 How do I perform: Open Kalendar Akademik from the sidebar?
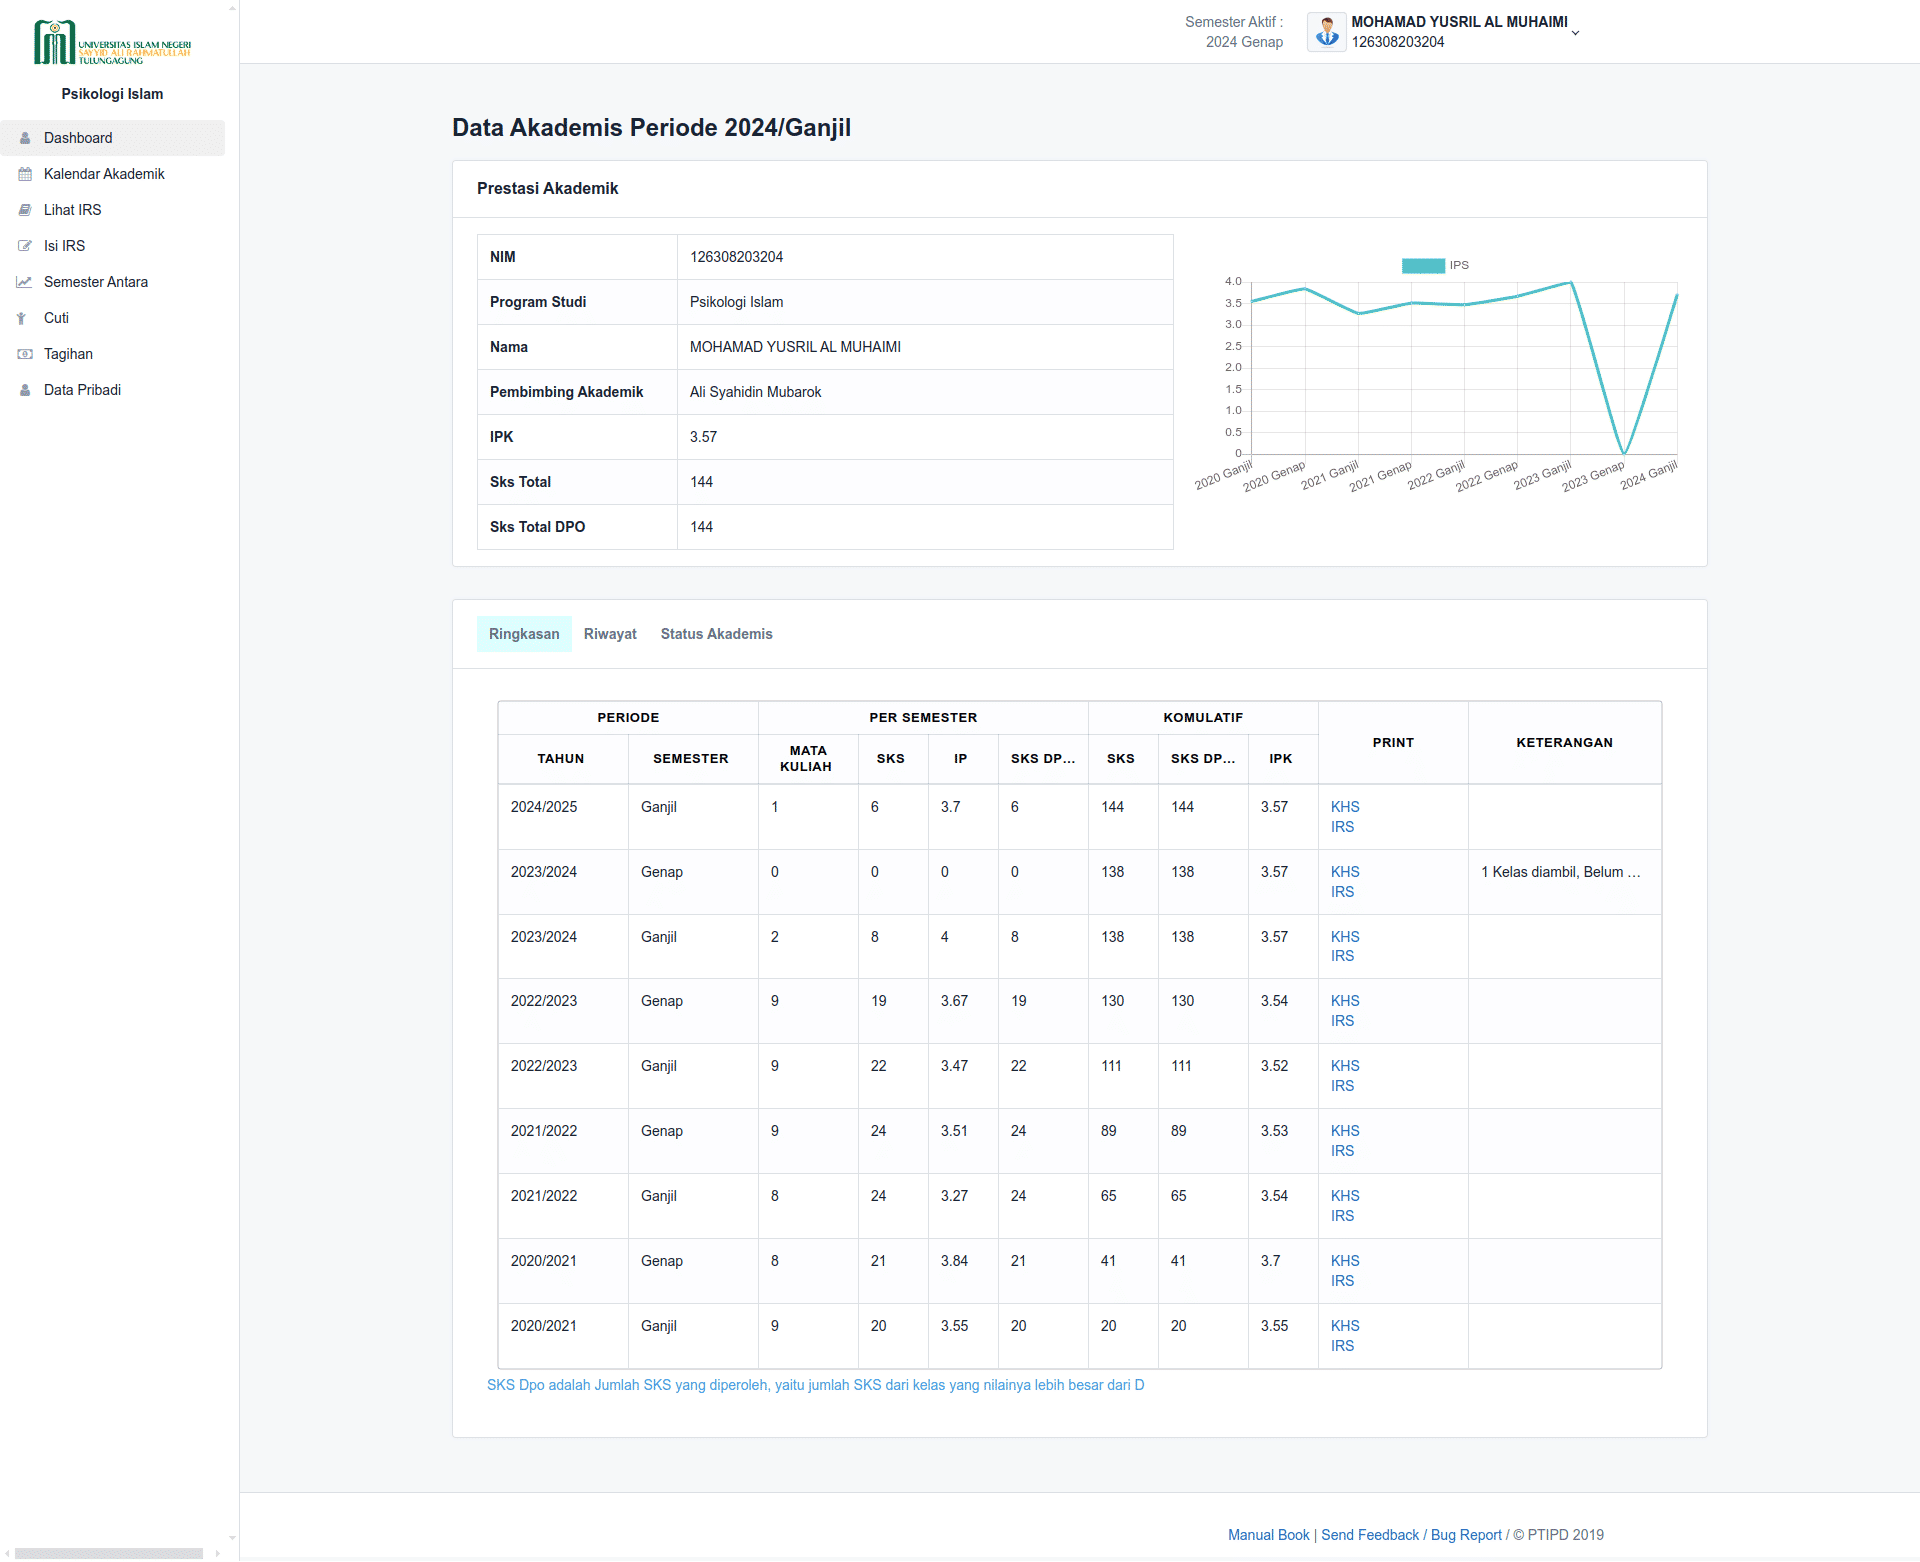point(112,174)
